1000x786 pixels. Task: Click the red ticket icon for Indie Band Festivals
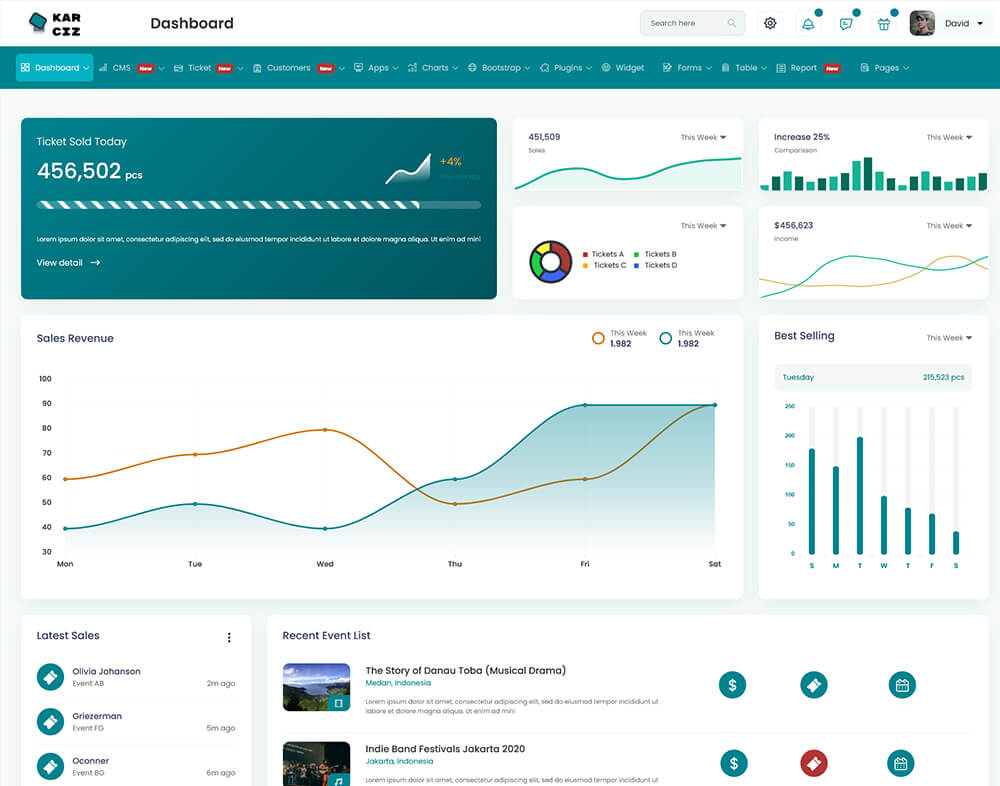click(814, 764)
